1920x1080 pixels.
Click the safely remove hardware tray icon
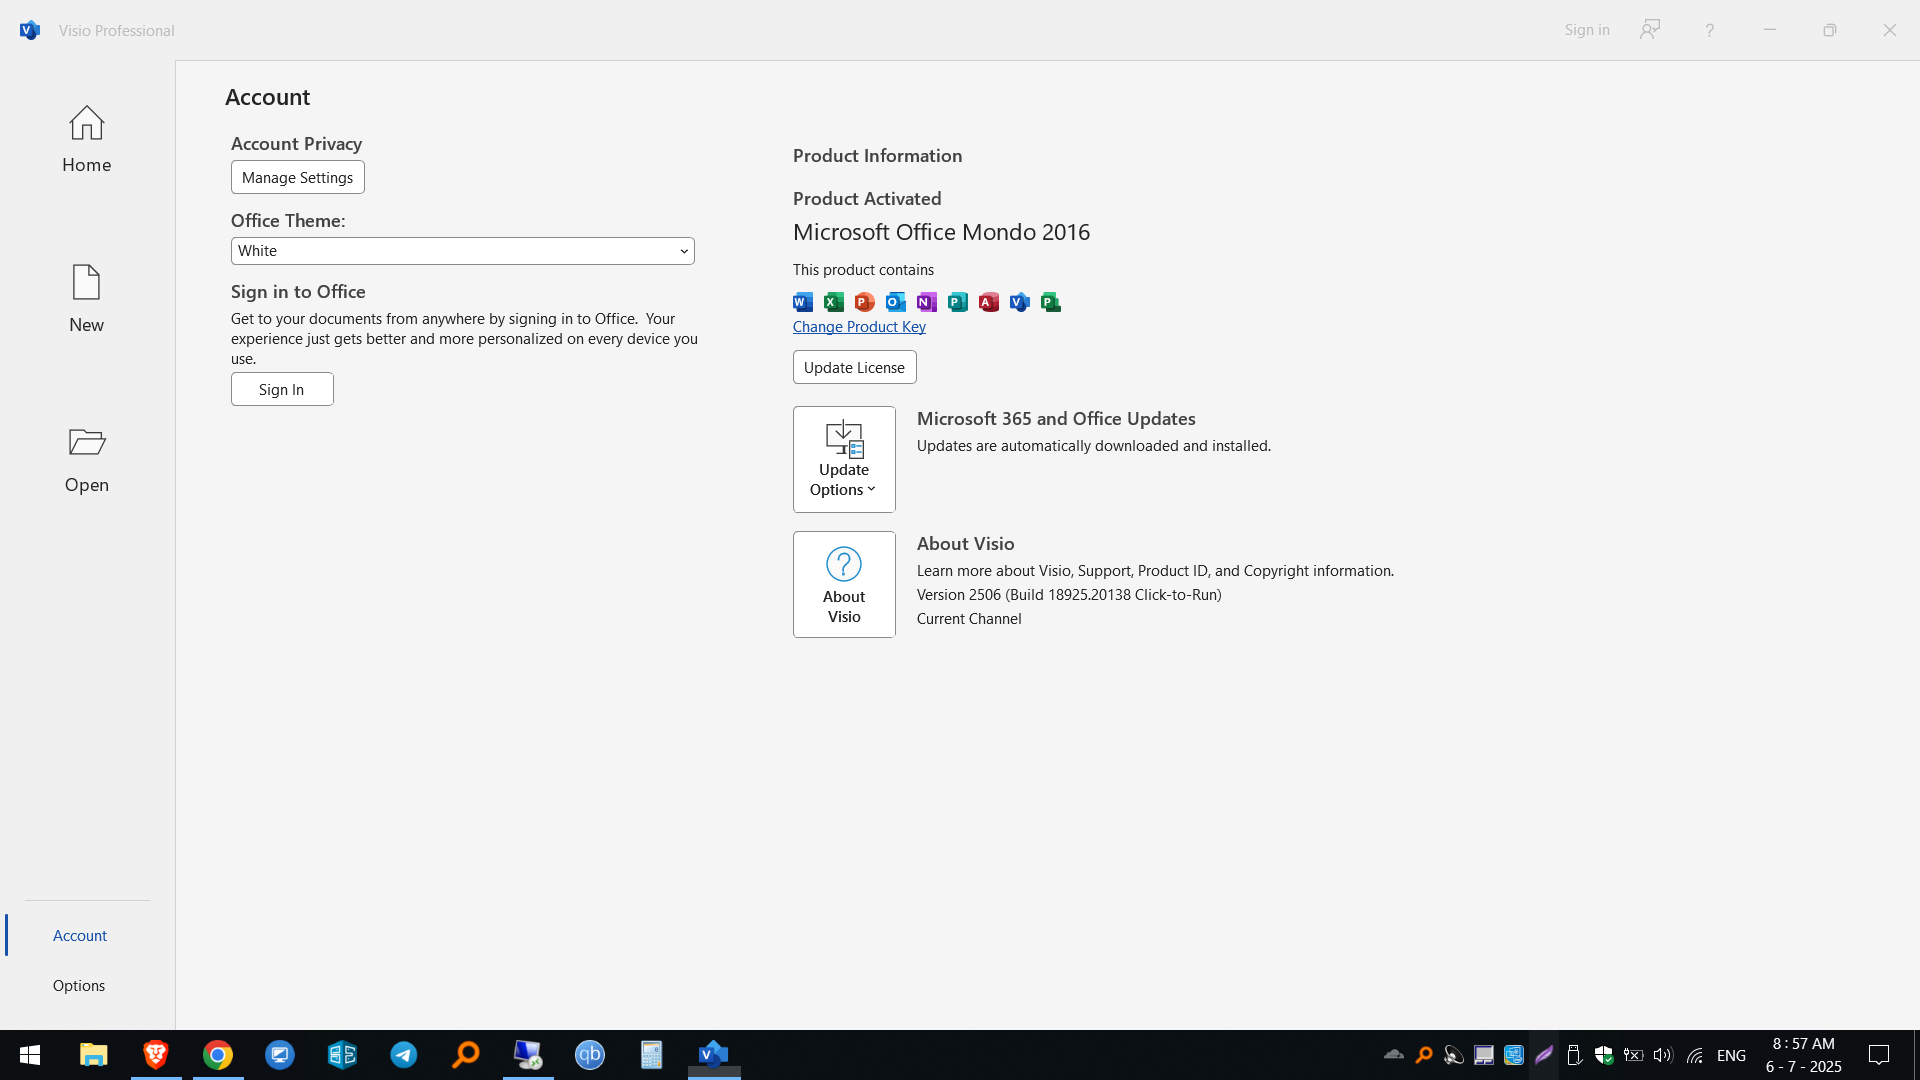click(1574, 1055)
